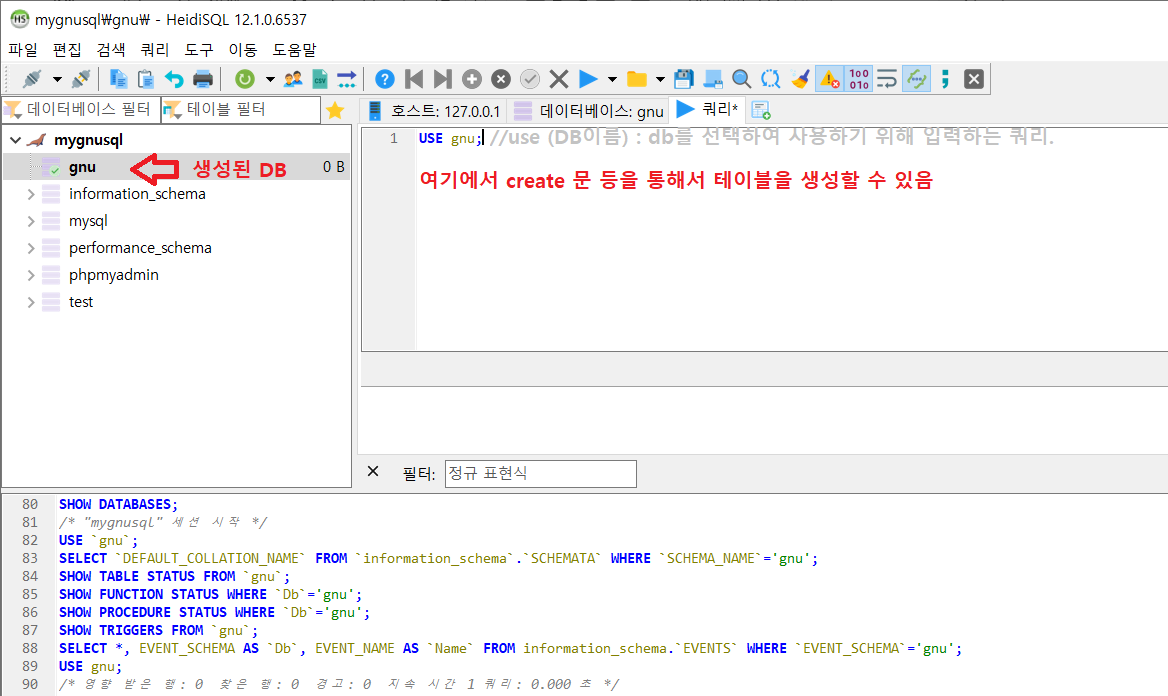The width and height of the screenshot is (1168, 696).
Task: Toggle the binary 100 010 display icon
Action: click(859, 79)
